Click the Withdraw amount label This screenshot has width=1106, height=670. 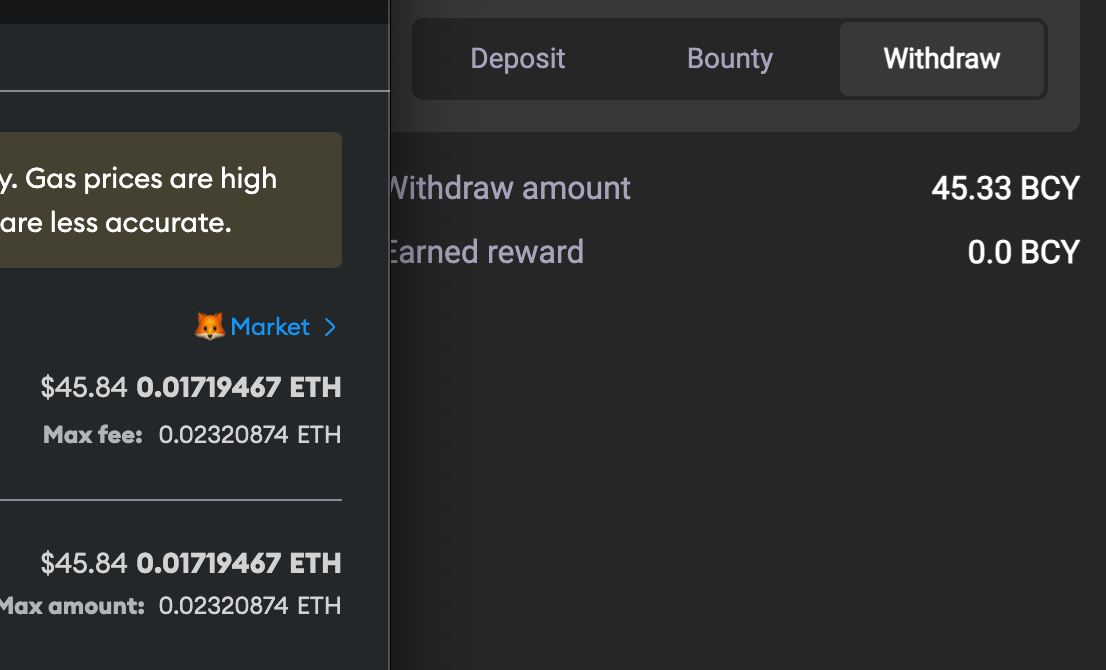click(x=510, y=188)
